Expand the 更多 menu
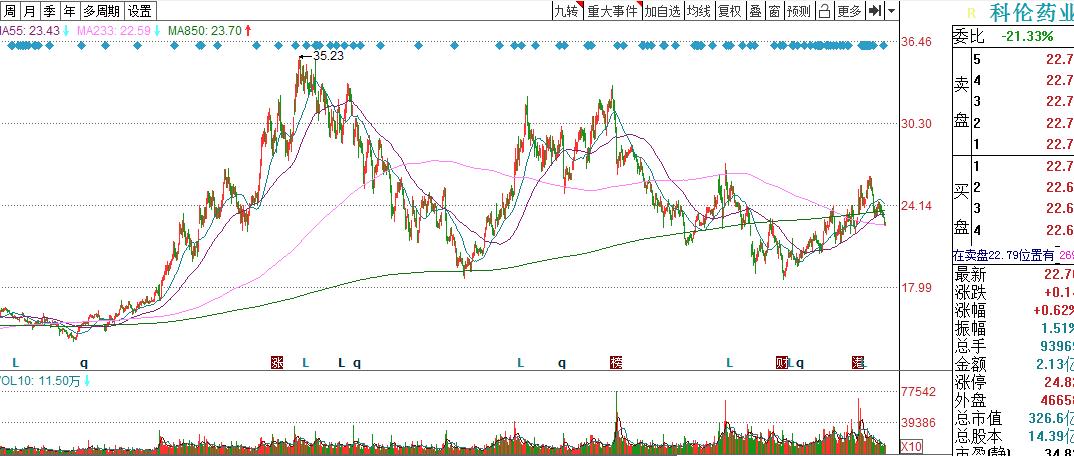Image resolution: width=1074 pixels, height=456 pixels. click(849, 11)
